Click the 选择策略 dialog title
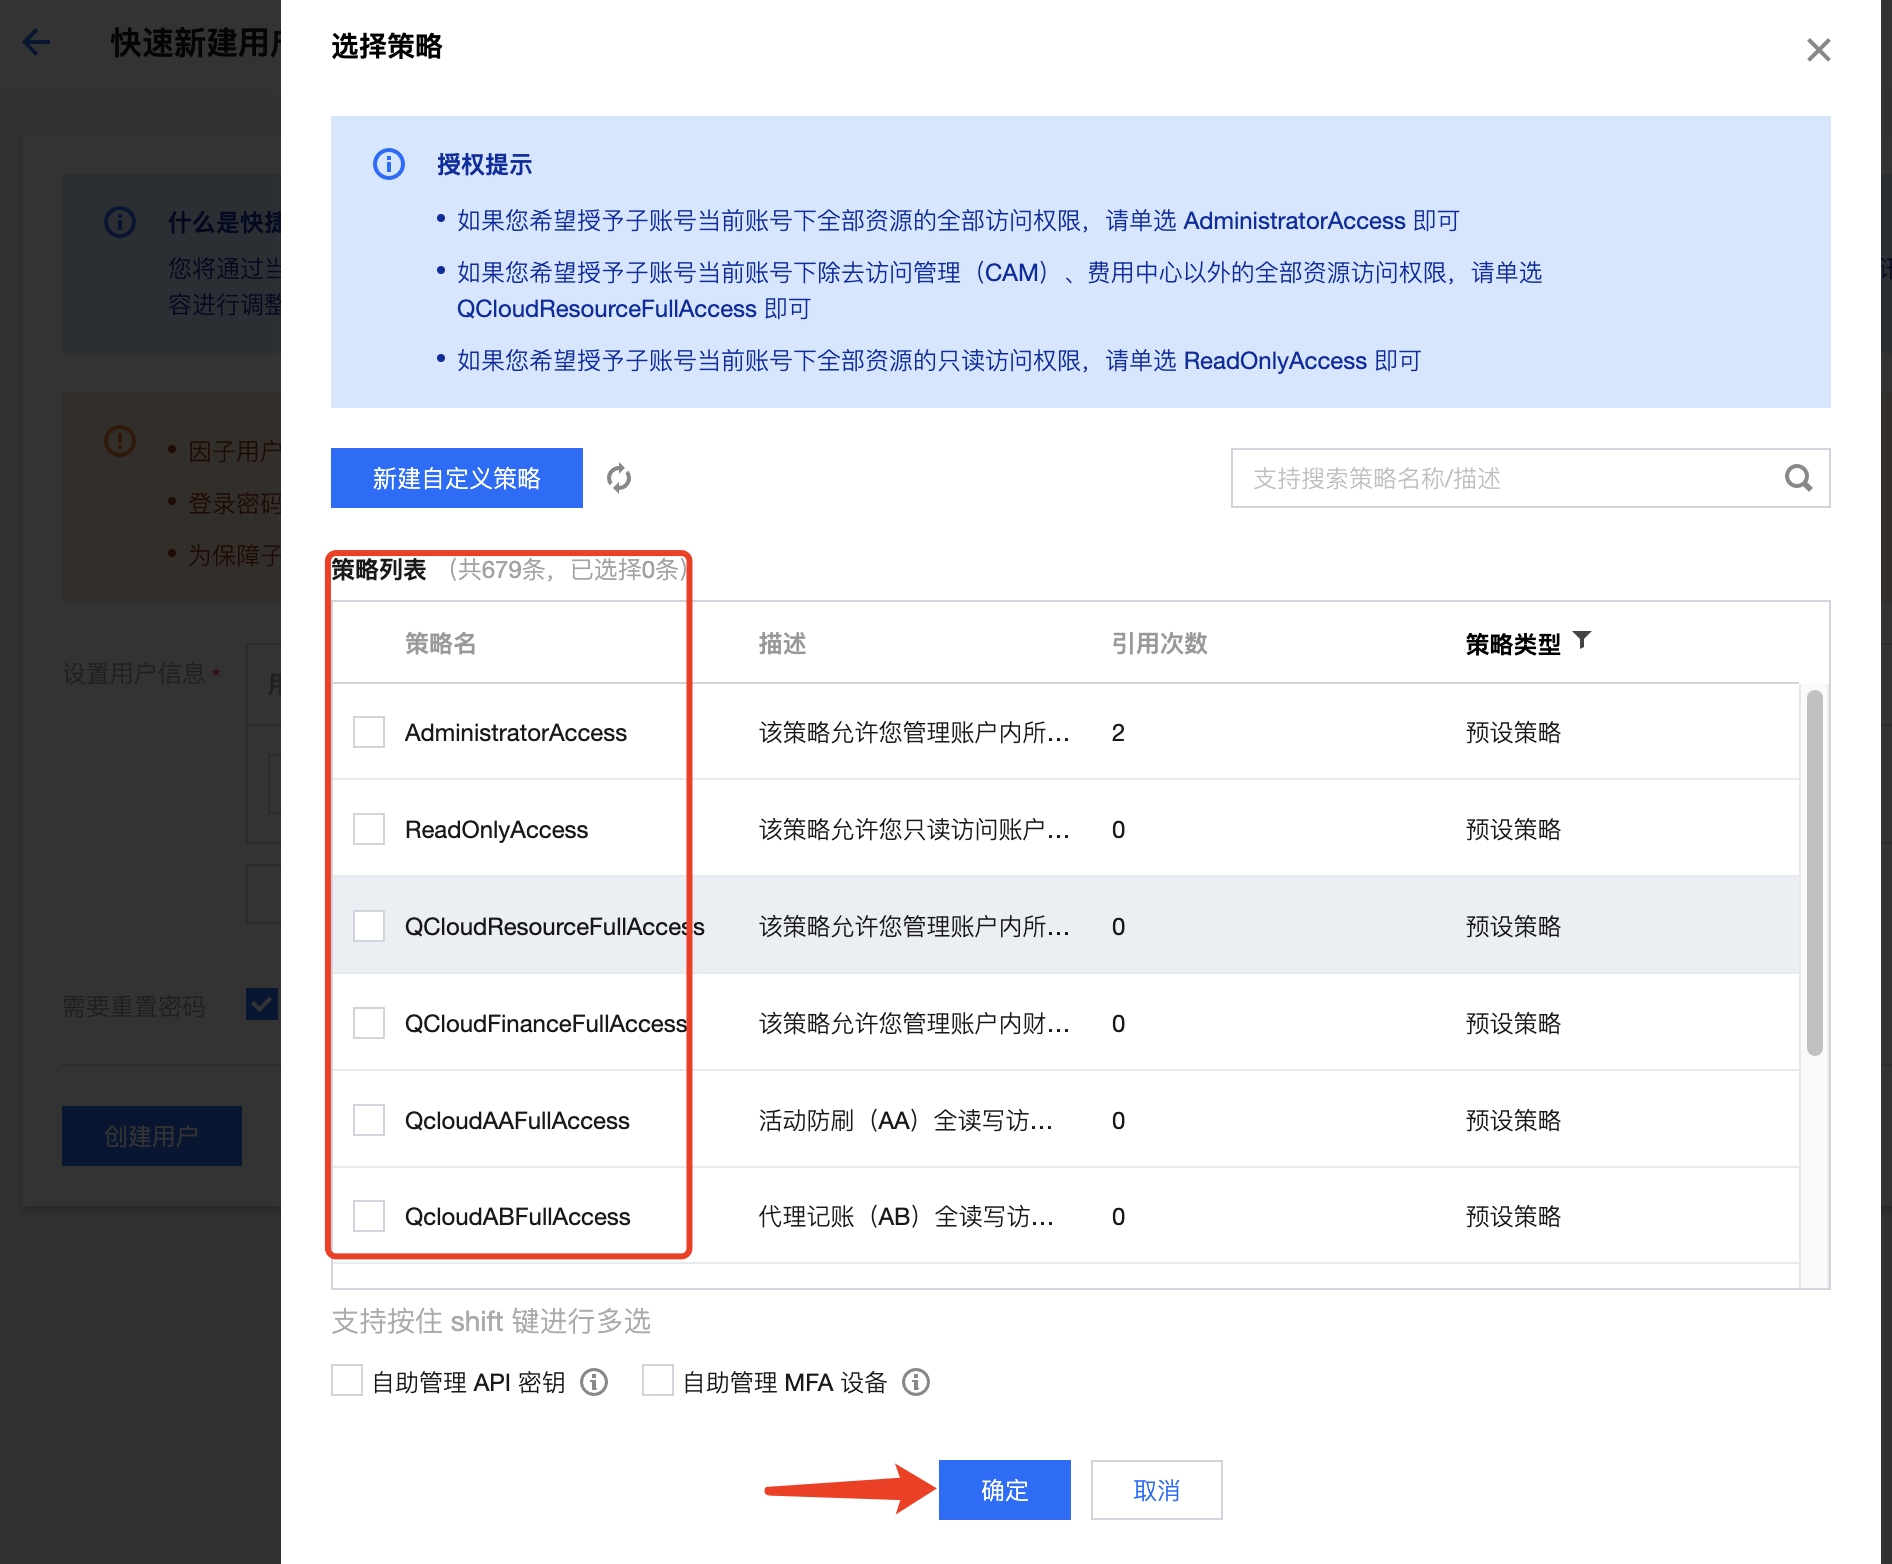 387,46
